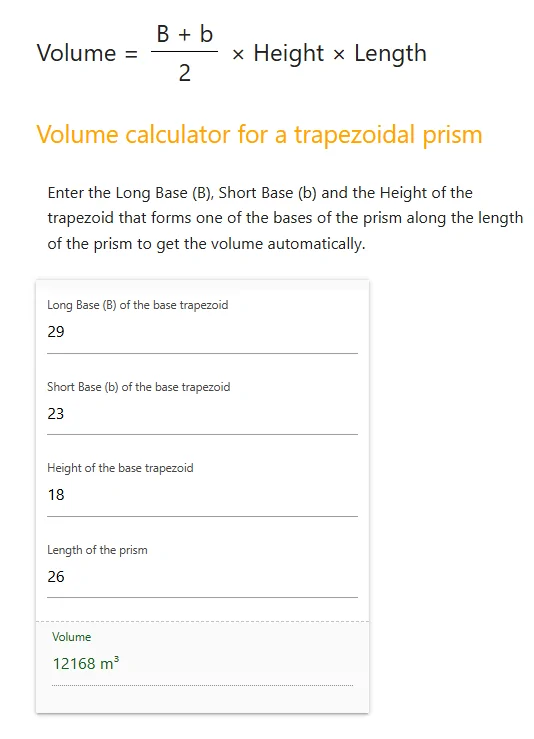Click the "Height of the base trapezoid" label
This screenshot has width=534, height=739.
pyautogui.click(x=120, y=468)
